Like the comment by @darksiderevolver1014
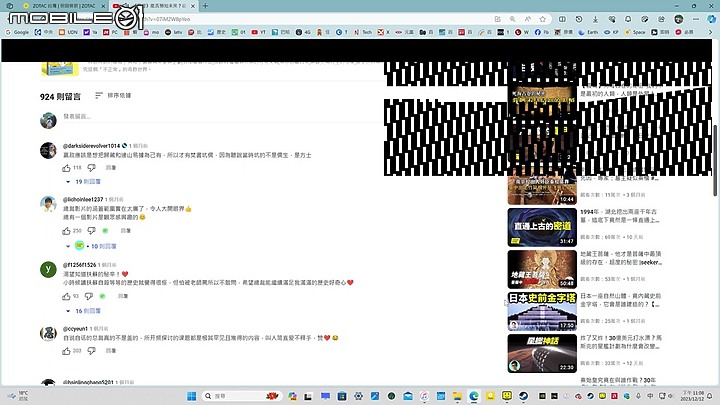 coord(67,168)
